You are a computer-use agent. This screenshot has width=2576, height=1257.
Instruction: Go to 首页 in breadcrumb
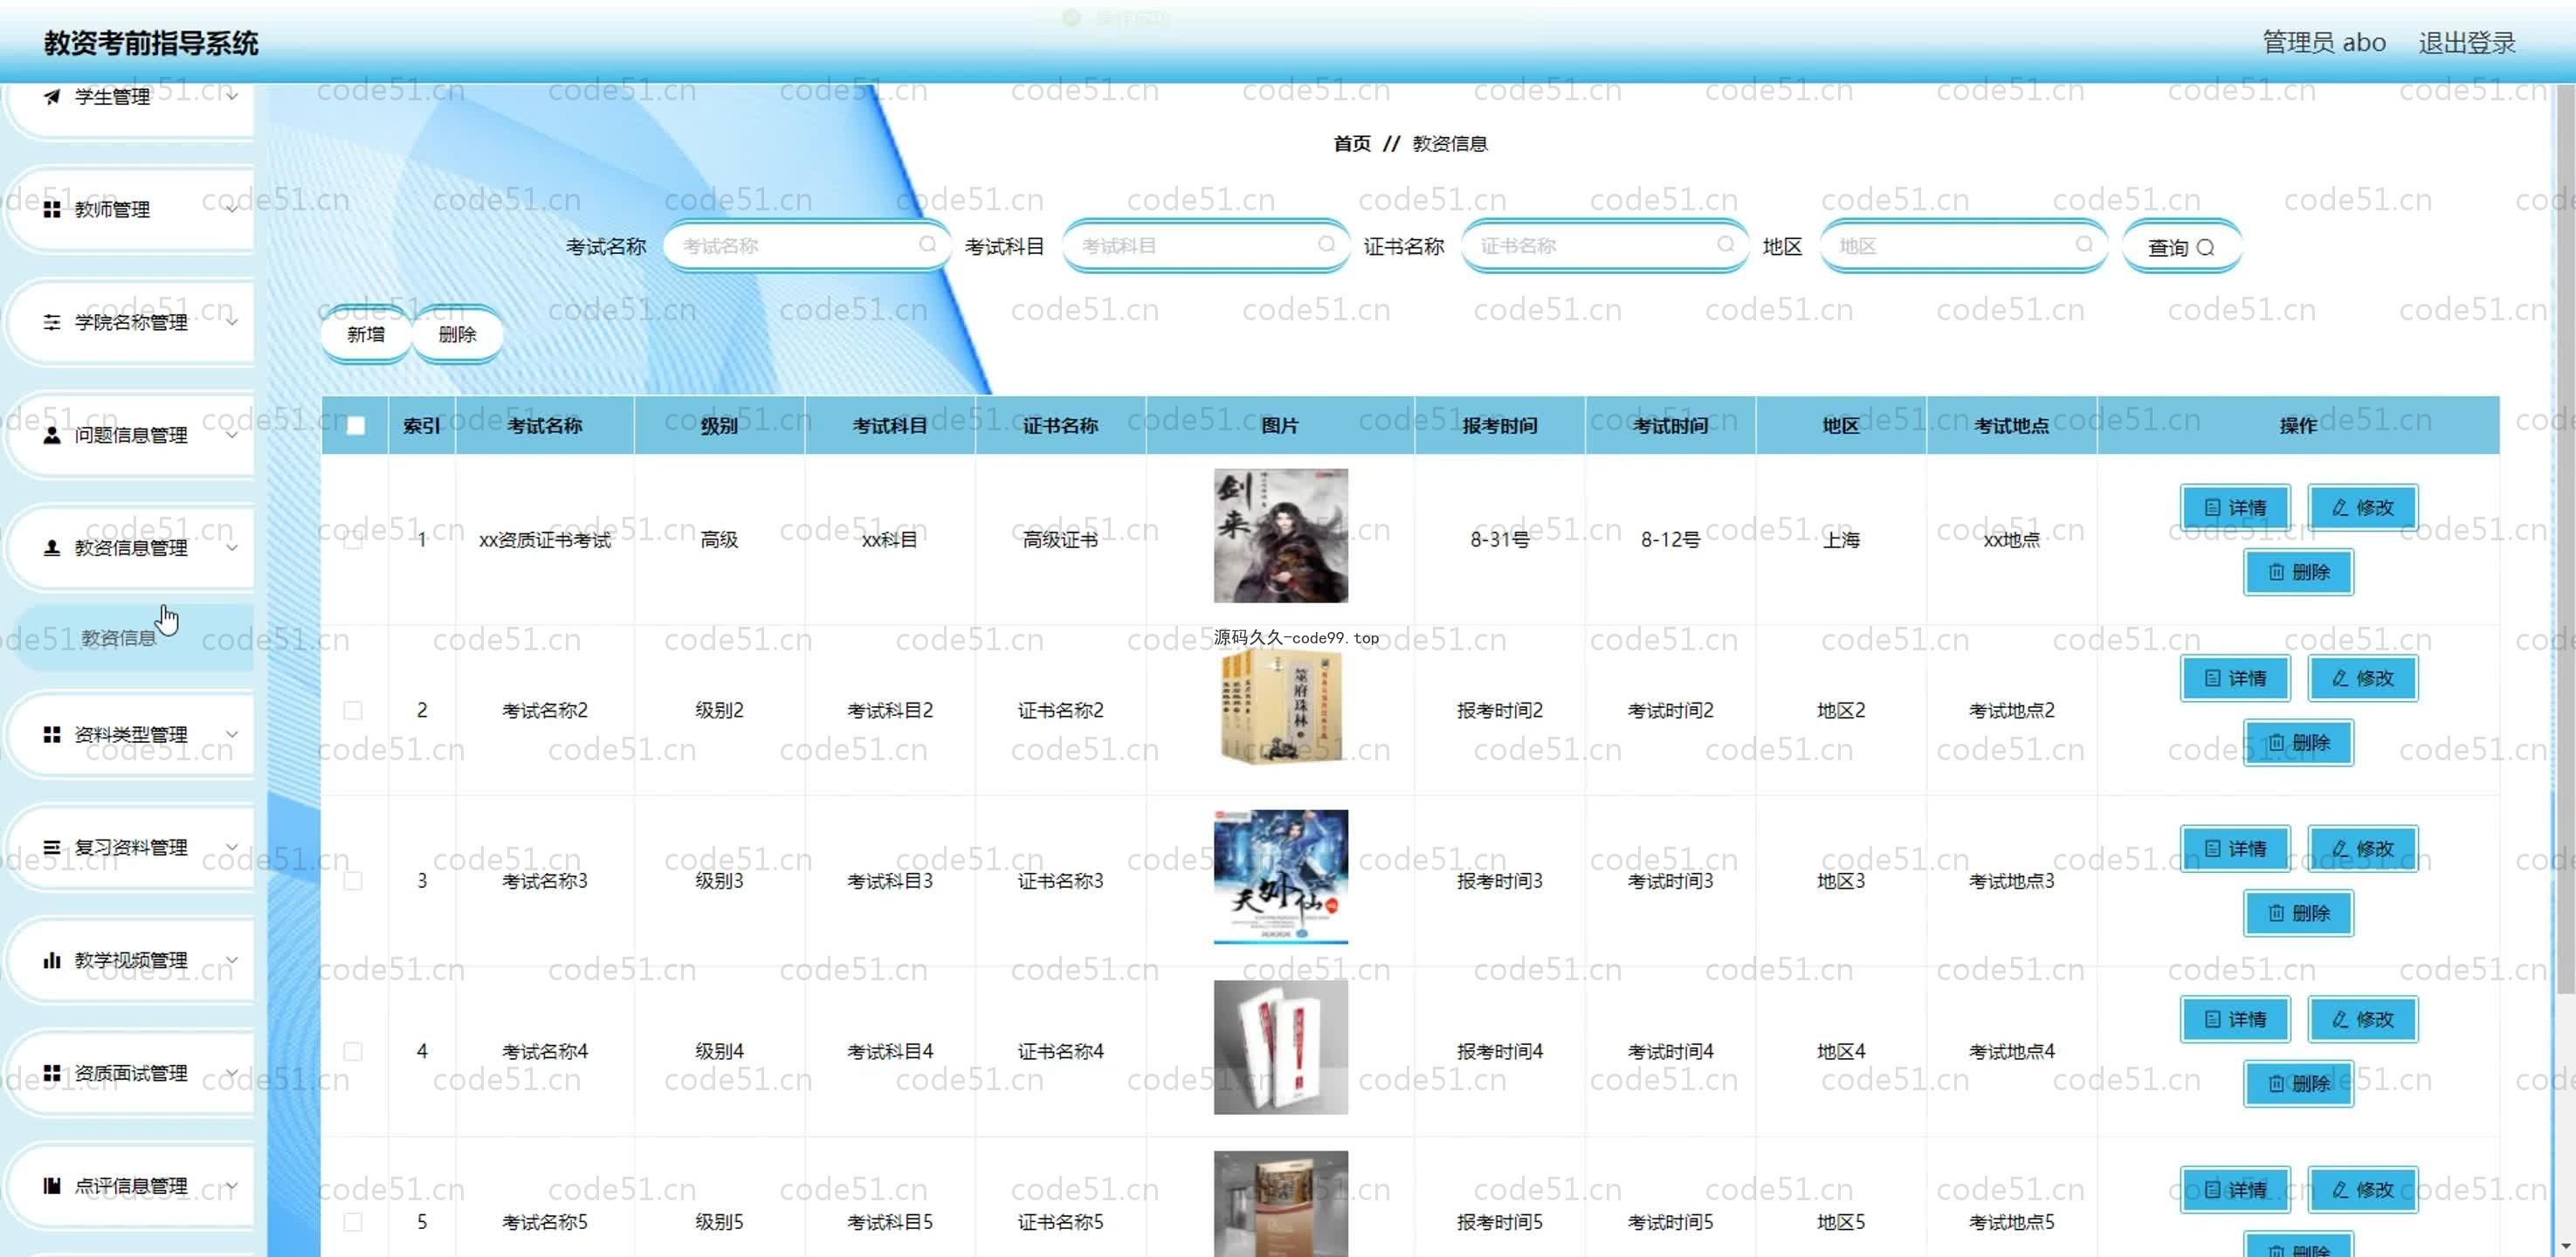[1352, 144]
